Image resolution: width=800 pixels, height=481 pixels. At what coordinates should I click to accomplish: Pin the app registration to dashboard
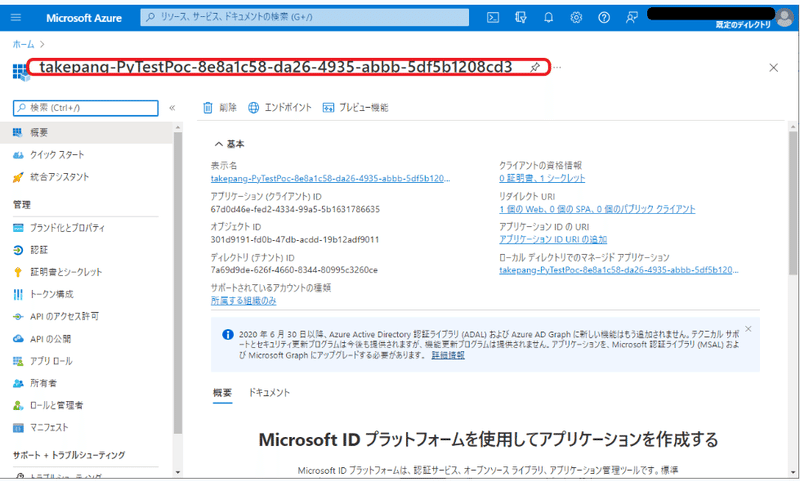pos(535,67)
